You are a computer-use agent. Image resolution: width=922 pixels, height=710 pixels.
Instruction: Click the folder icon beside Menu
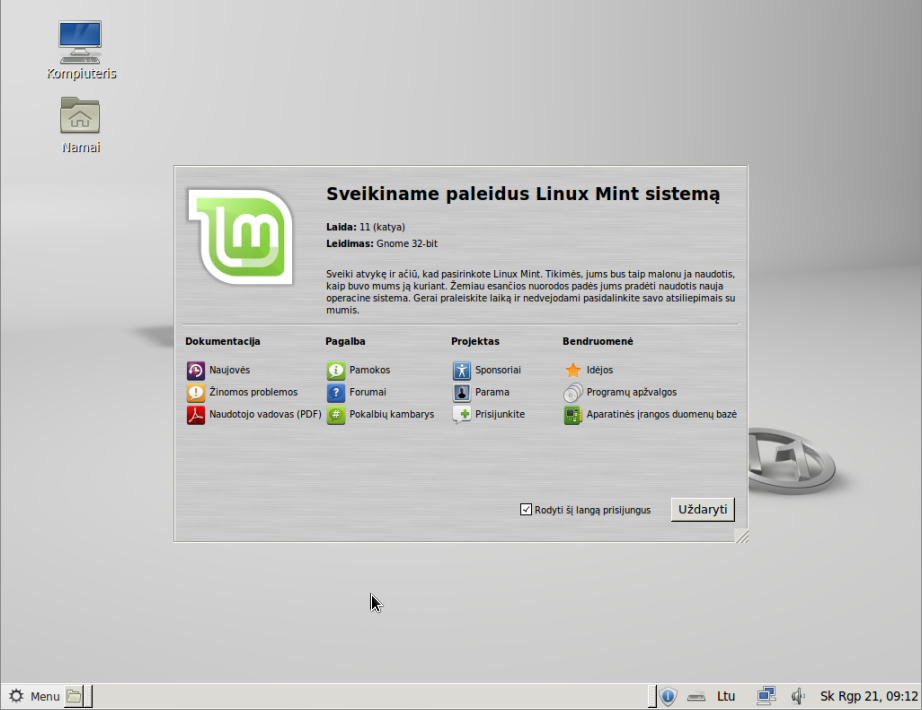pos(74,696)
